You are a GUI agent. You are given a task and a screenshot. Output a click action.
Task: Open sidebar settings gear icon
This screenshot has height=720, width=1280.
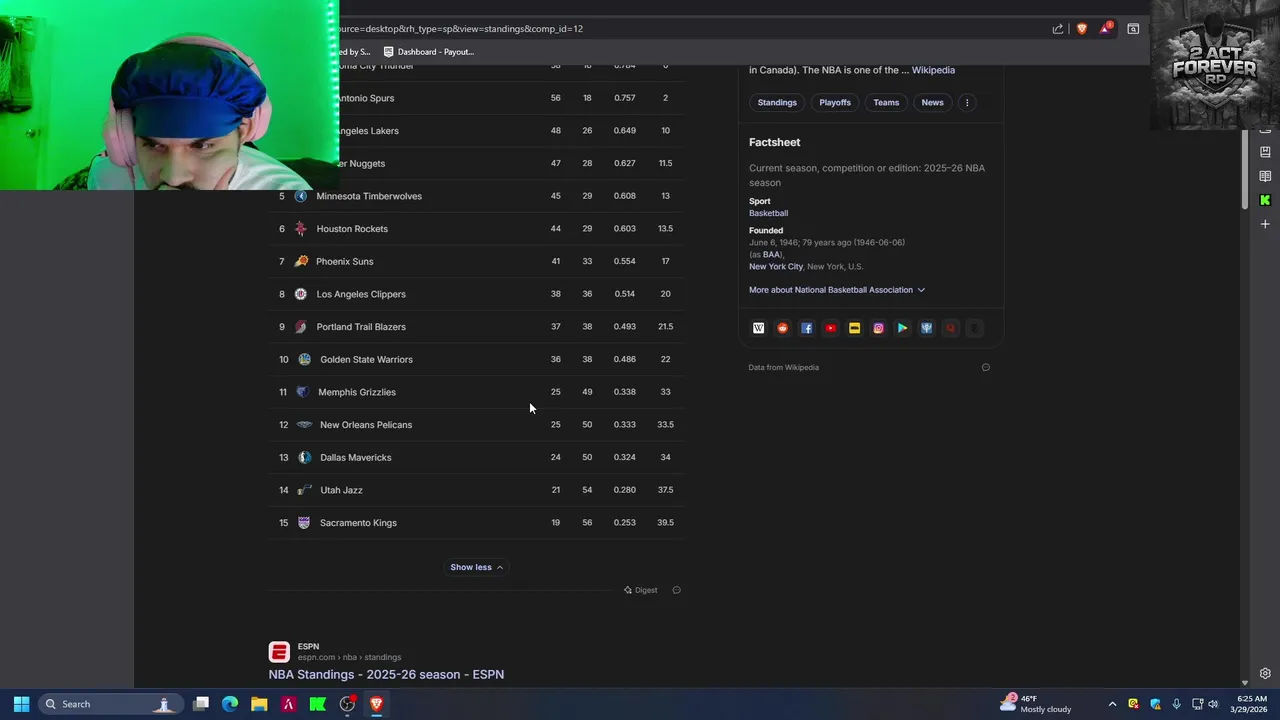coord(1265,674)
